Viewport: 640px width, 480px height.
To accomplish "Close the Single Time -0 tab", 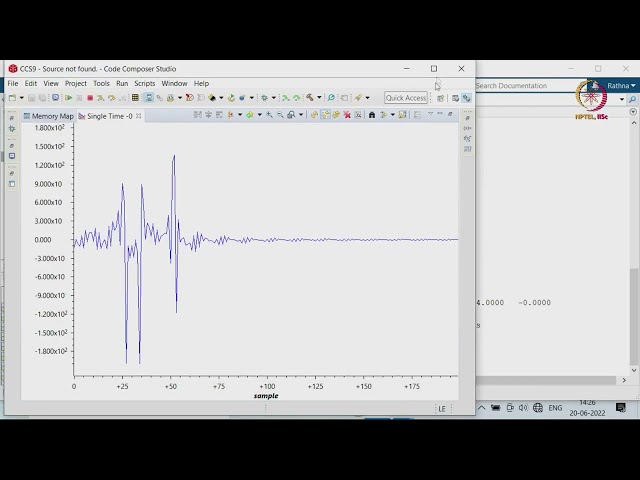I will tap(139, 116).
